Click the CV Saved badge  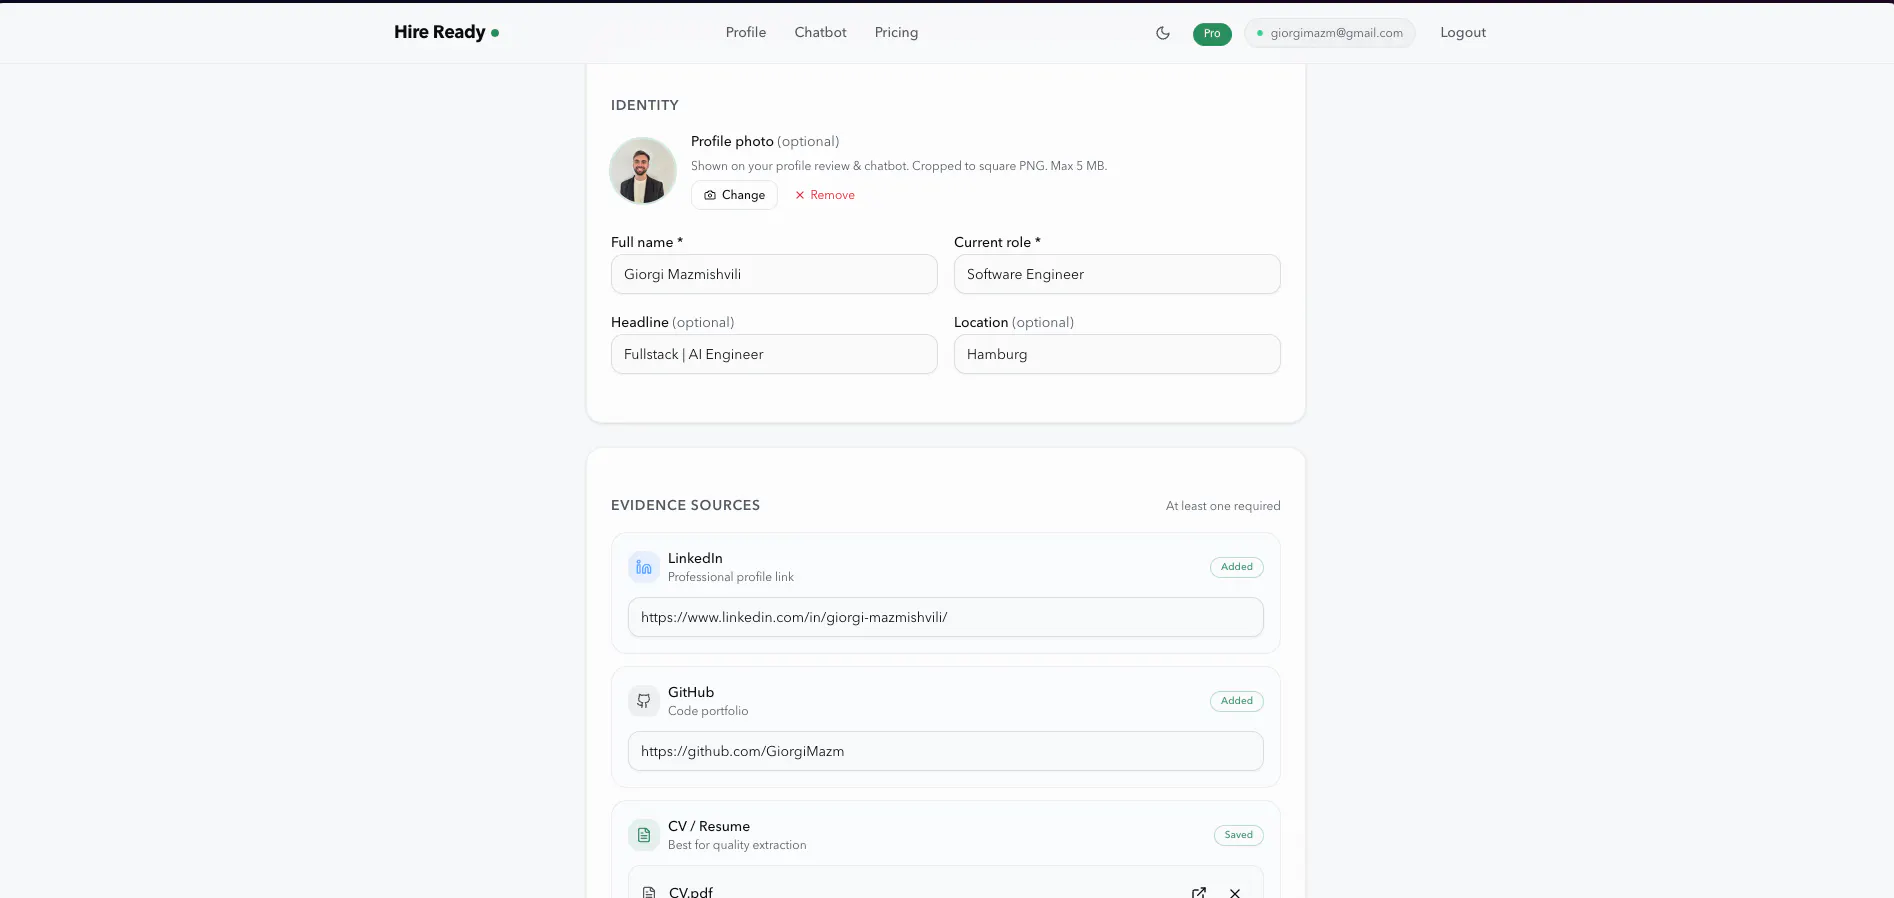(1238, 835)
